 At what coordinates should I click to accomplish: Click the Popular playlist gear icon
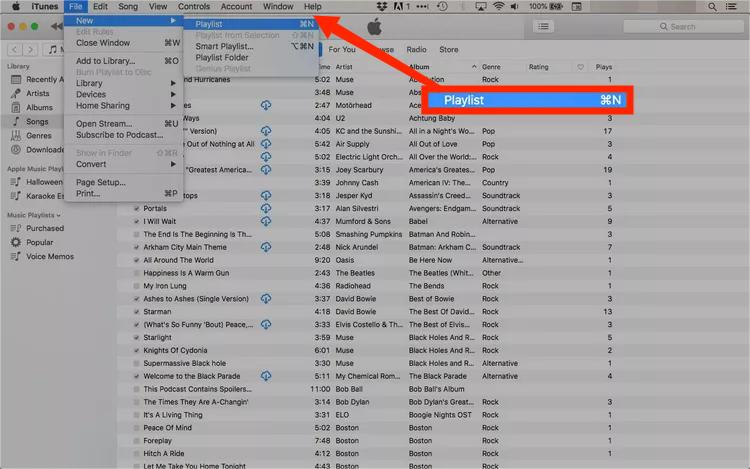[16, 242]
